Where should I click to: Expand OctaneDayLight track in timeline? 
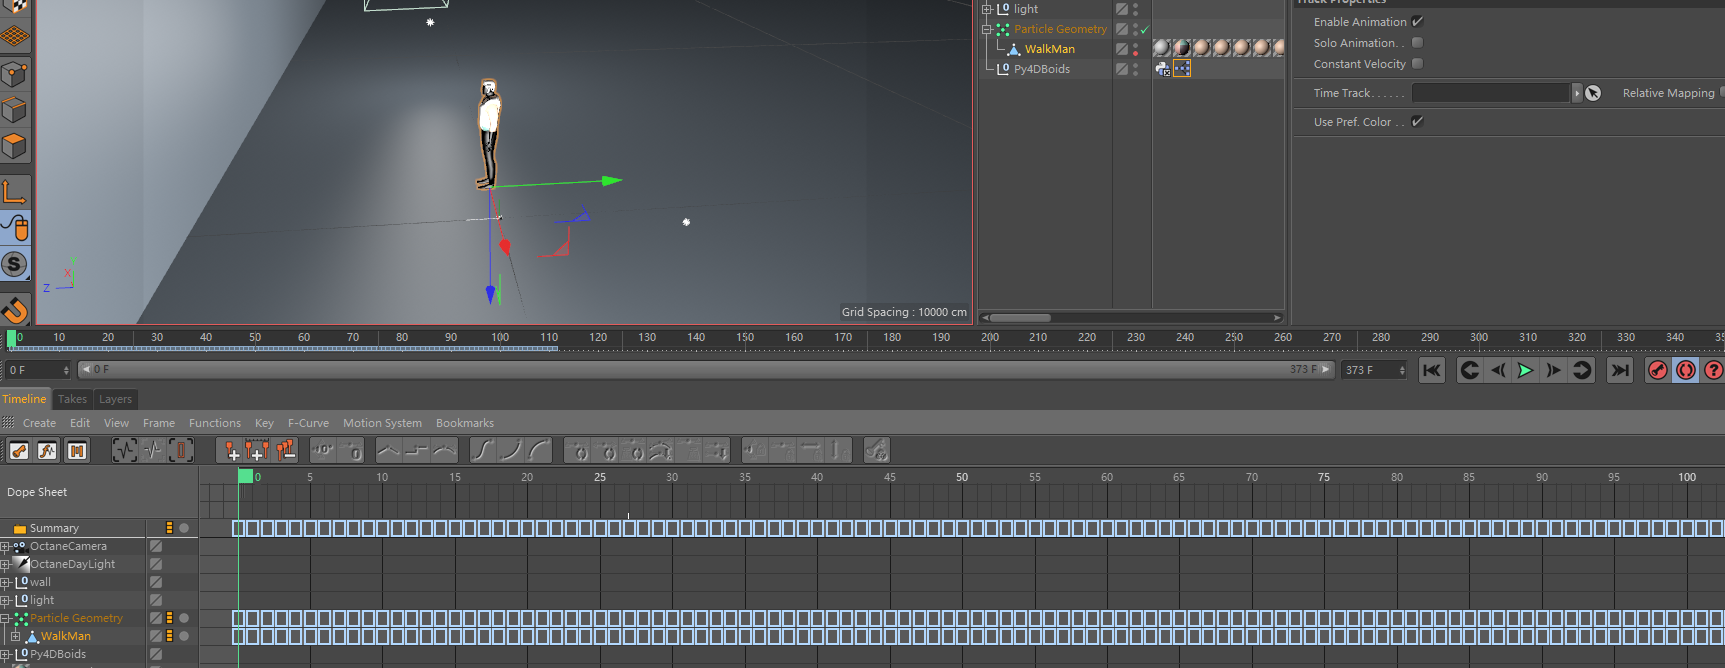pyautogui.click(x=5, y=565)
